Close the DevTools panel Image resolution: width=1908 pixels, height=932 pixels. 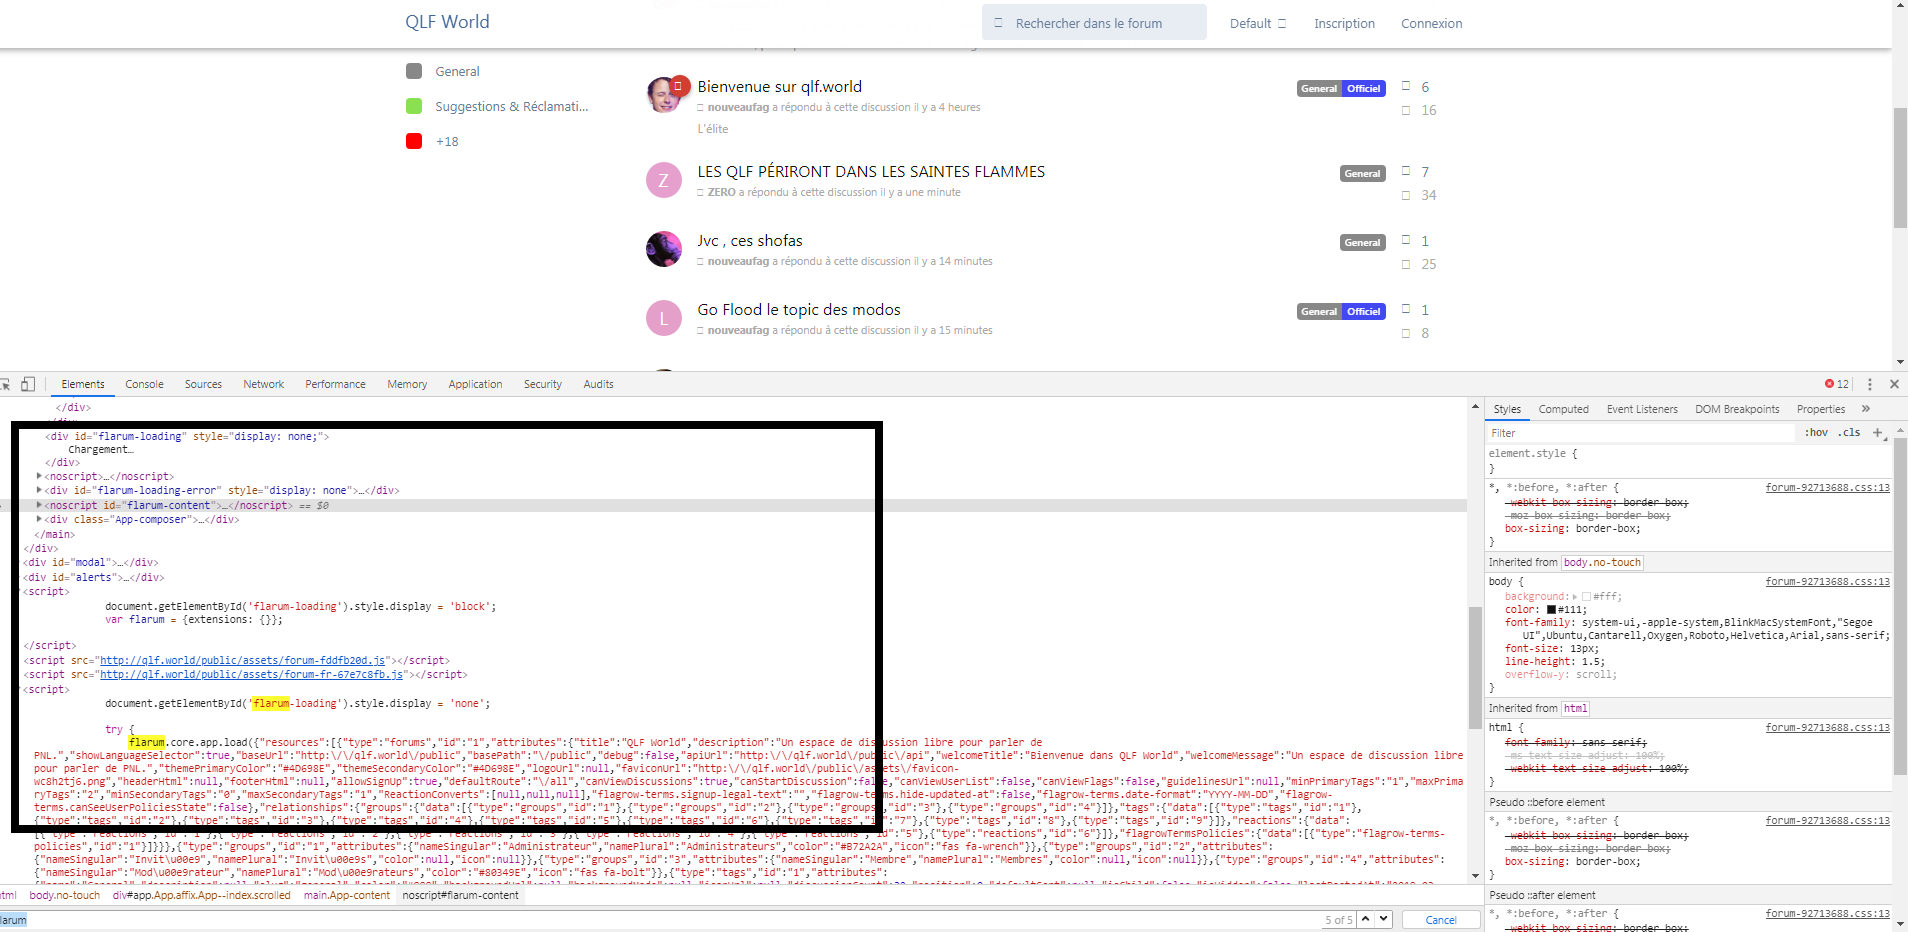tap(1894, 384)
